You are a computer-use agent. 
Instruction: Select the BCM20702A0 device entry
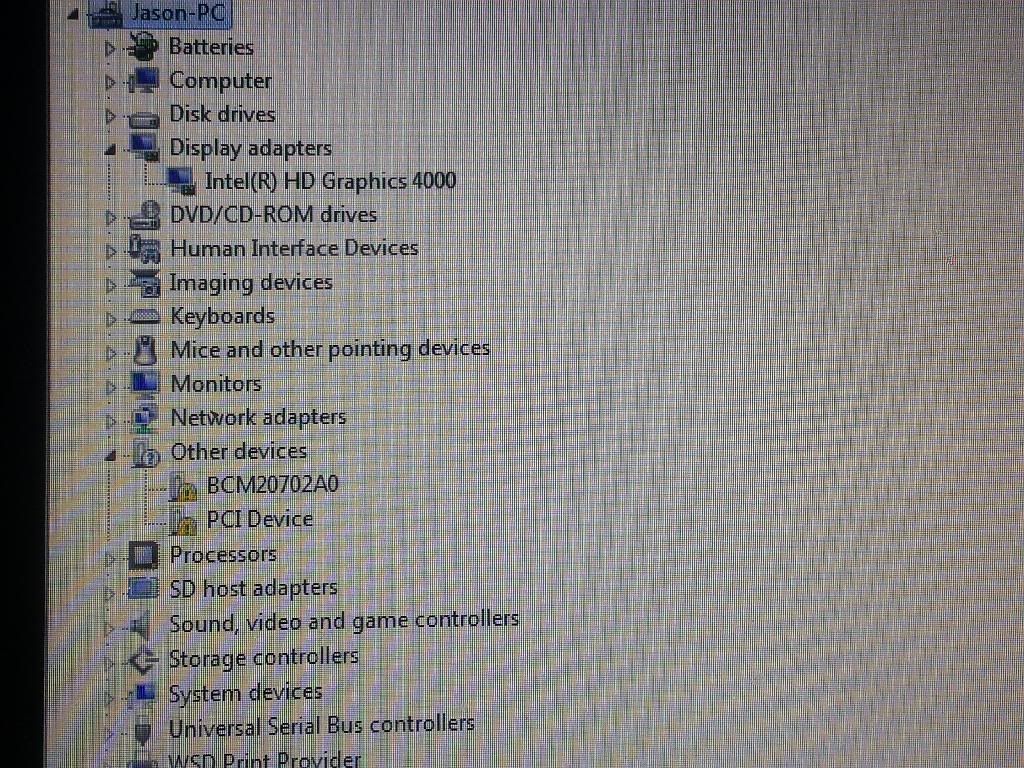(x=273, y=485)
